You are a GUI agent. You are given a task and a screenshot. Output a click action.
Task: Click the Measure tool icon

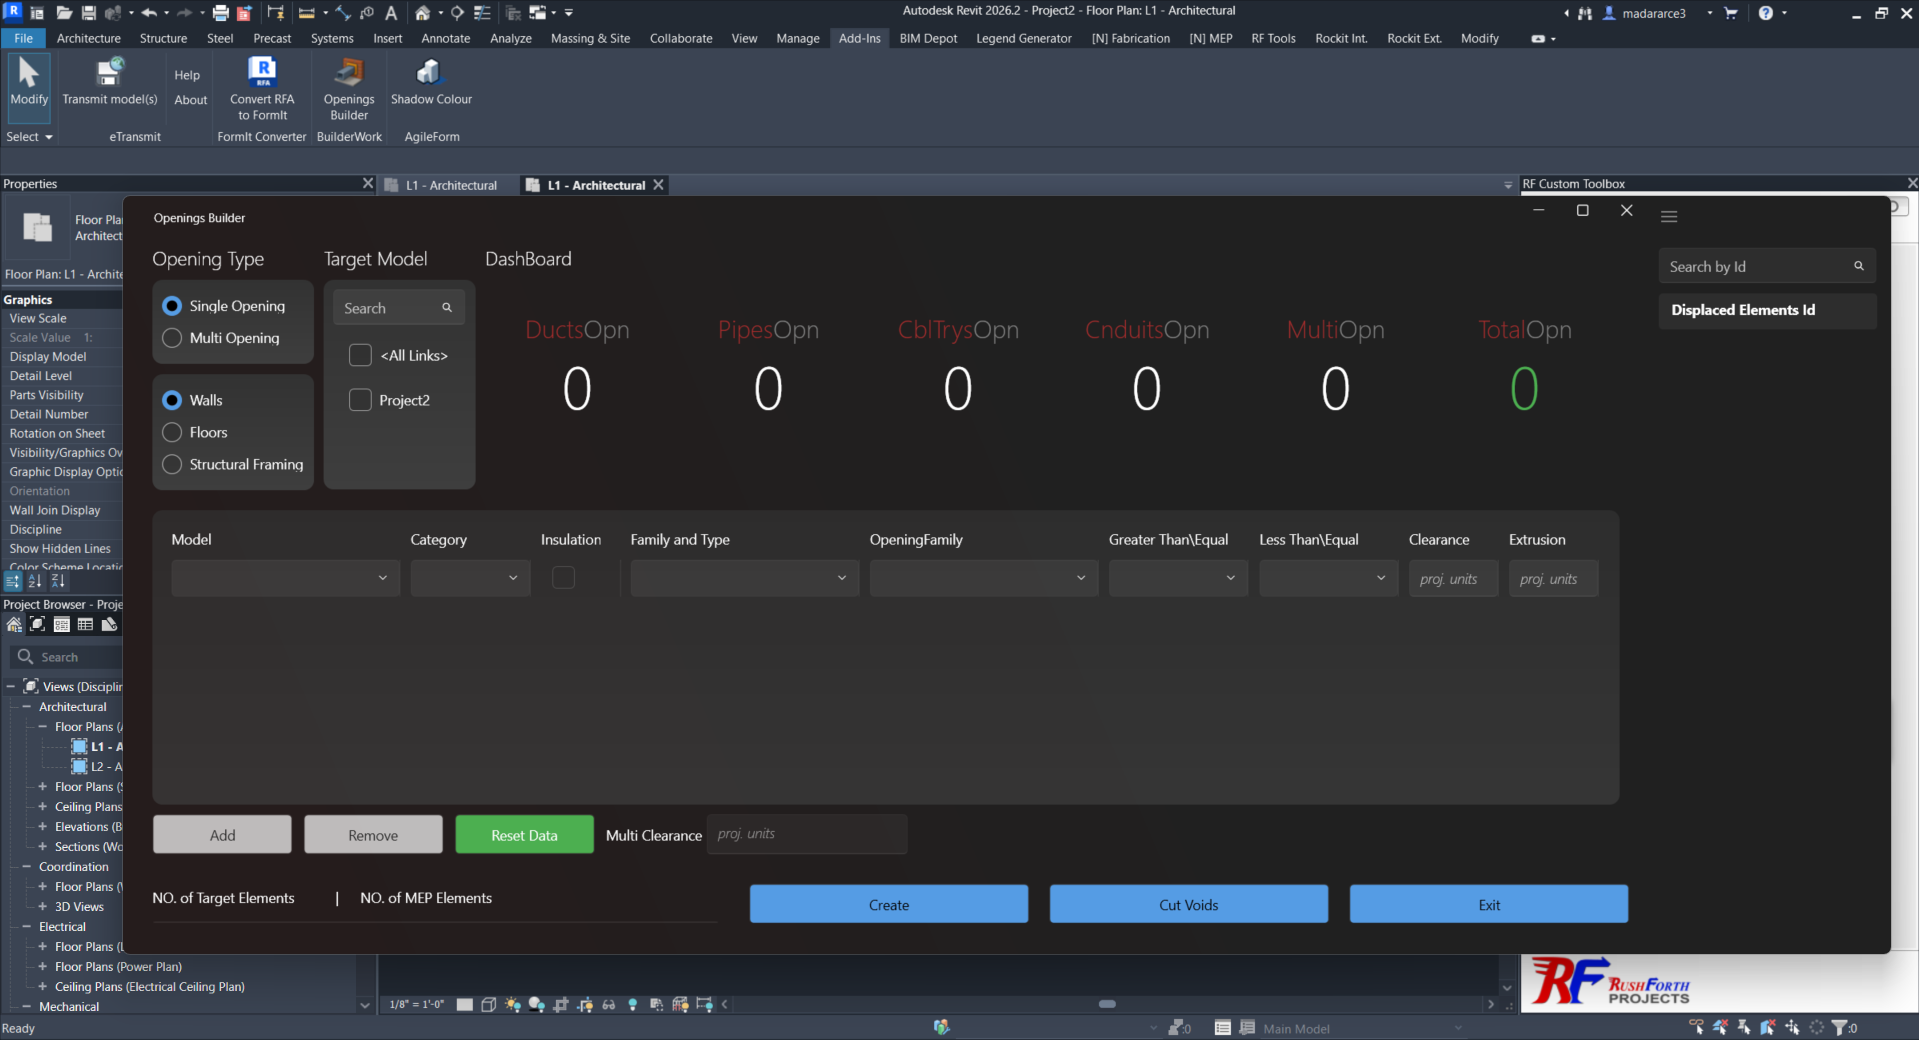[x=307, y=13]
